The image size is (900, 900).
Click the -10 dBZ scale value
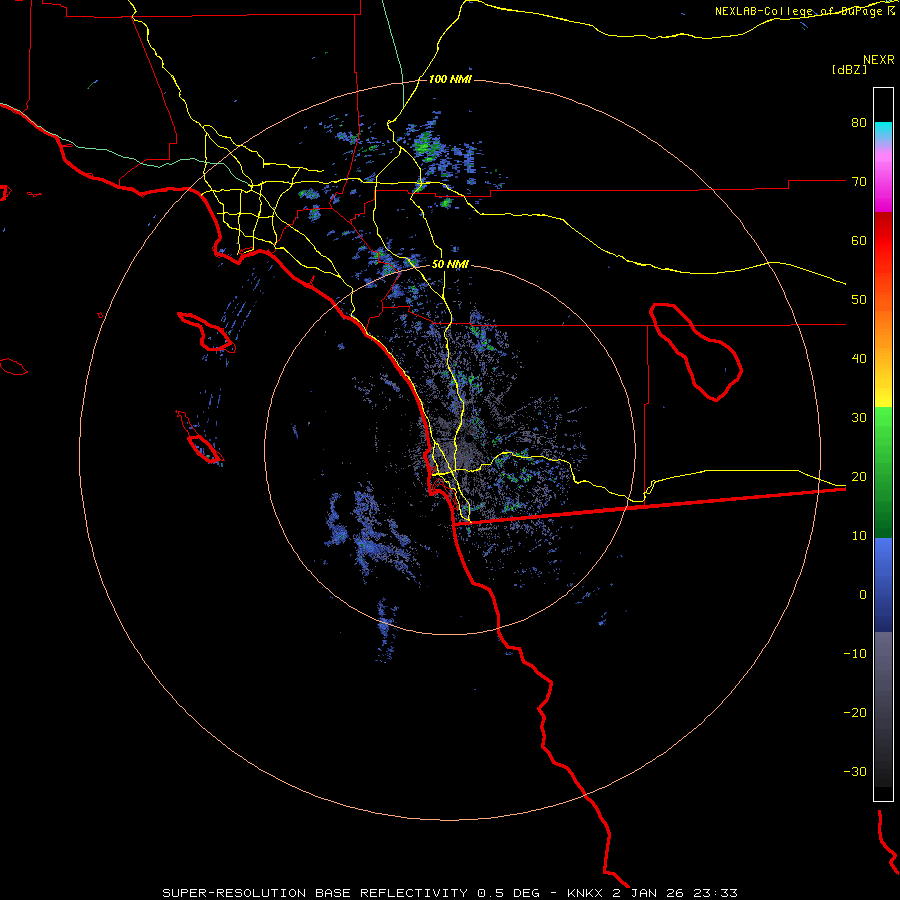tap(855, 654)
